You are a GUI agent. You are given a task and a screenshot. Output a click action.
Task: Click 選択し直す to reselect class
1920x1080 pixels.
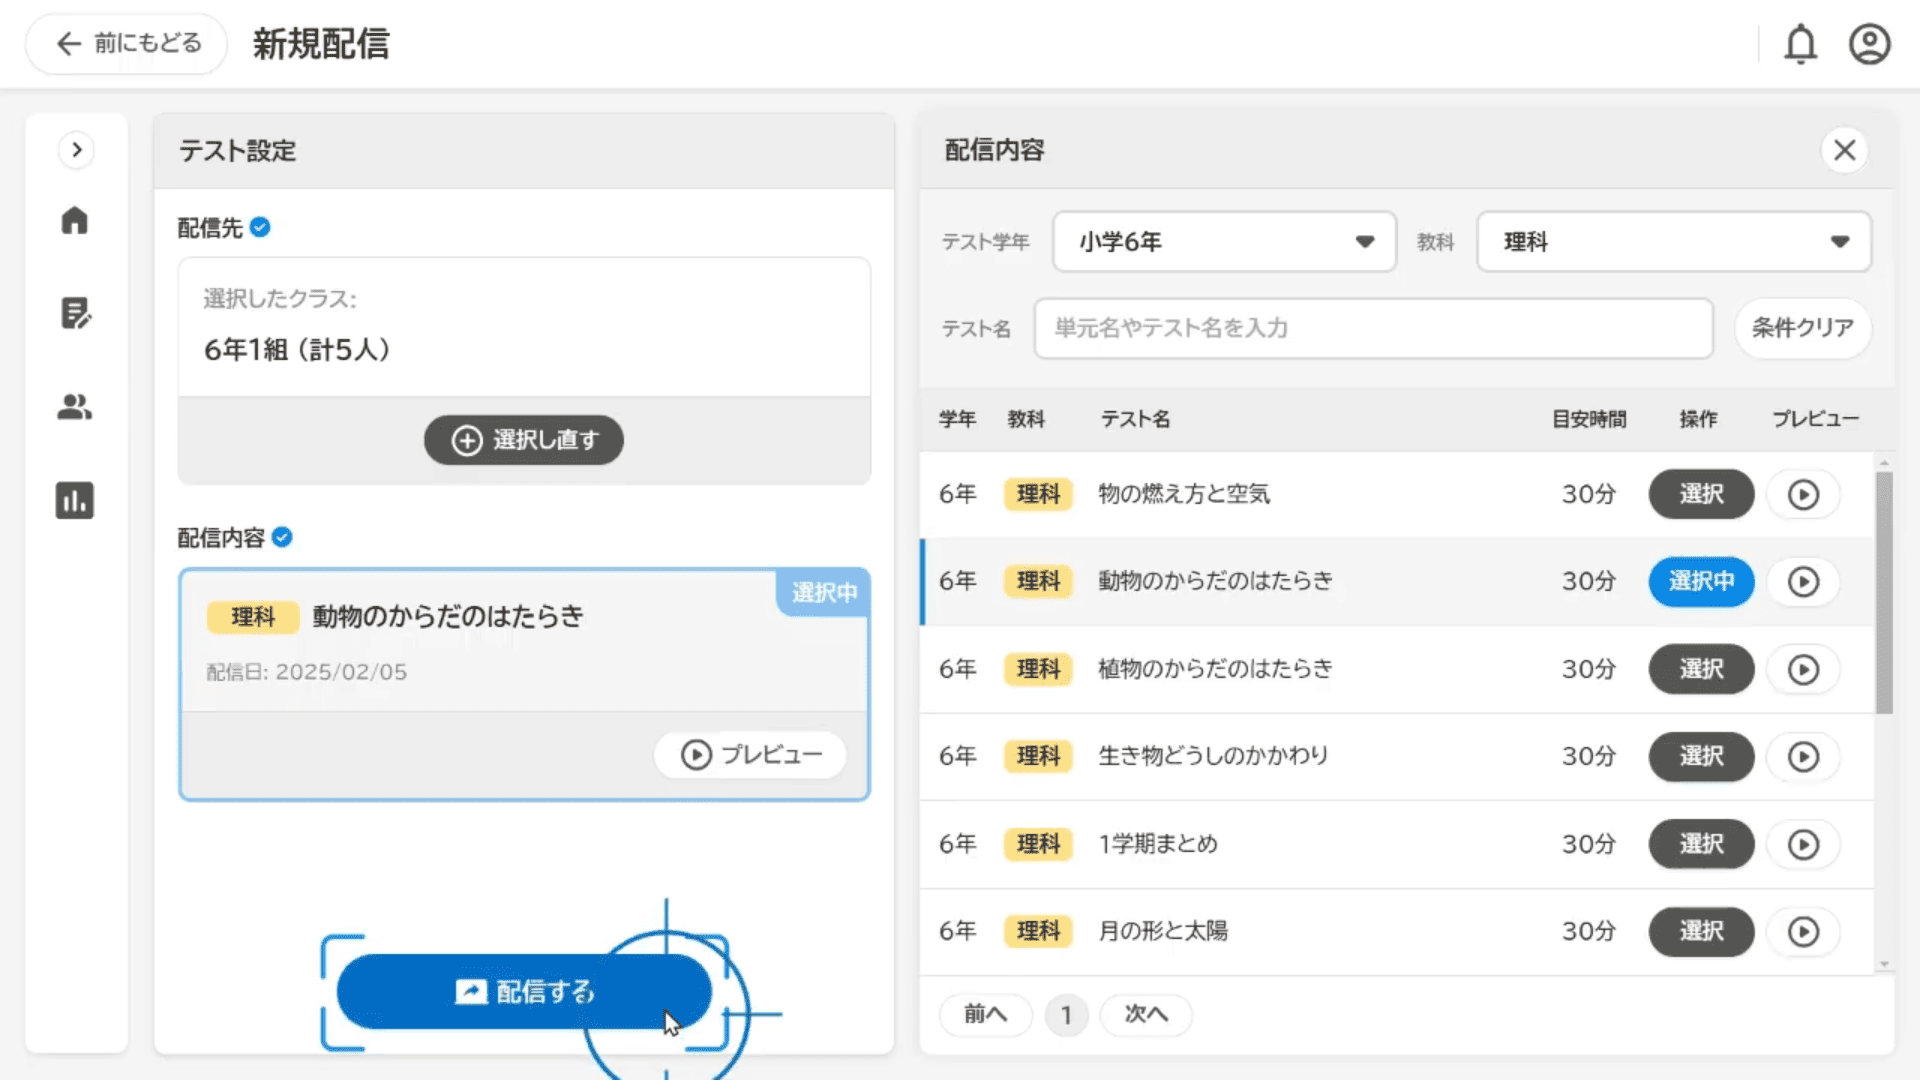coord(524,440)
